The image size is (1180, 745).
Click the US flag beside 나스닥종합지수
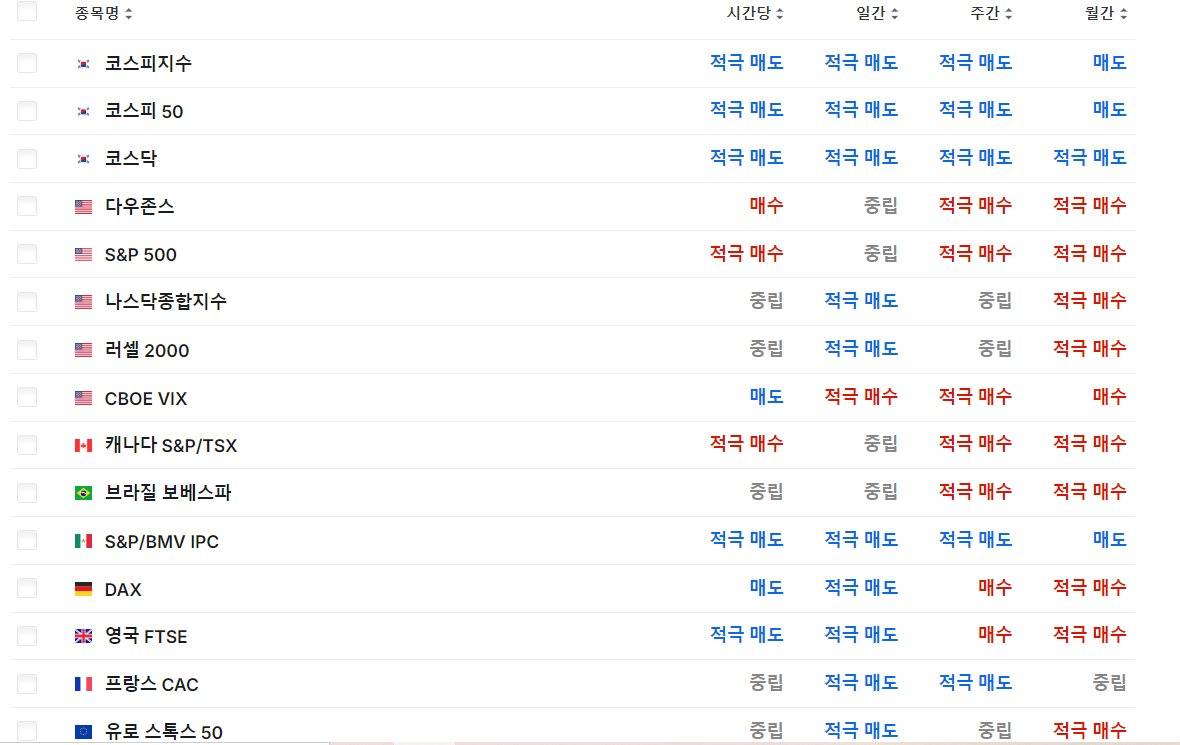(x=84, y=302)
